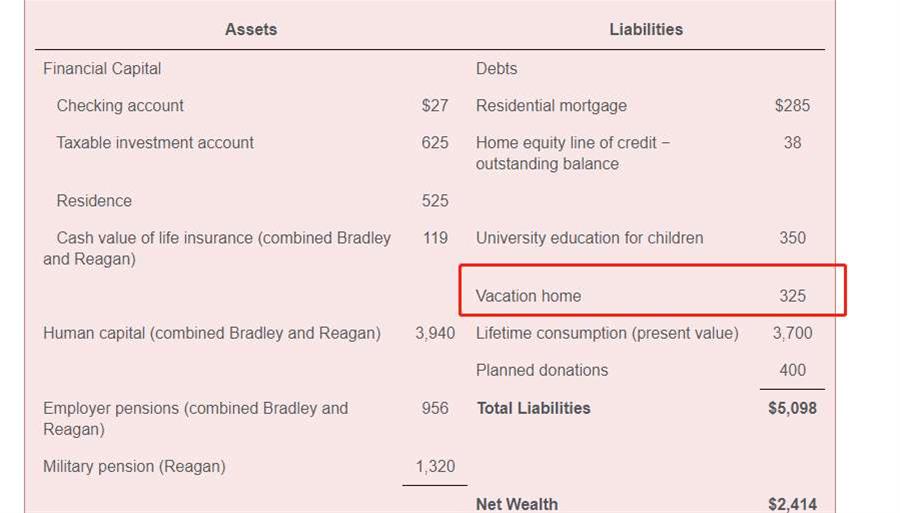The height and width of the screenshot is (513, 900).
Task: Select the Human capital row label
Action: pyautogui.click(x=212, y=333)
